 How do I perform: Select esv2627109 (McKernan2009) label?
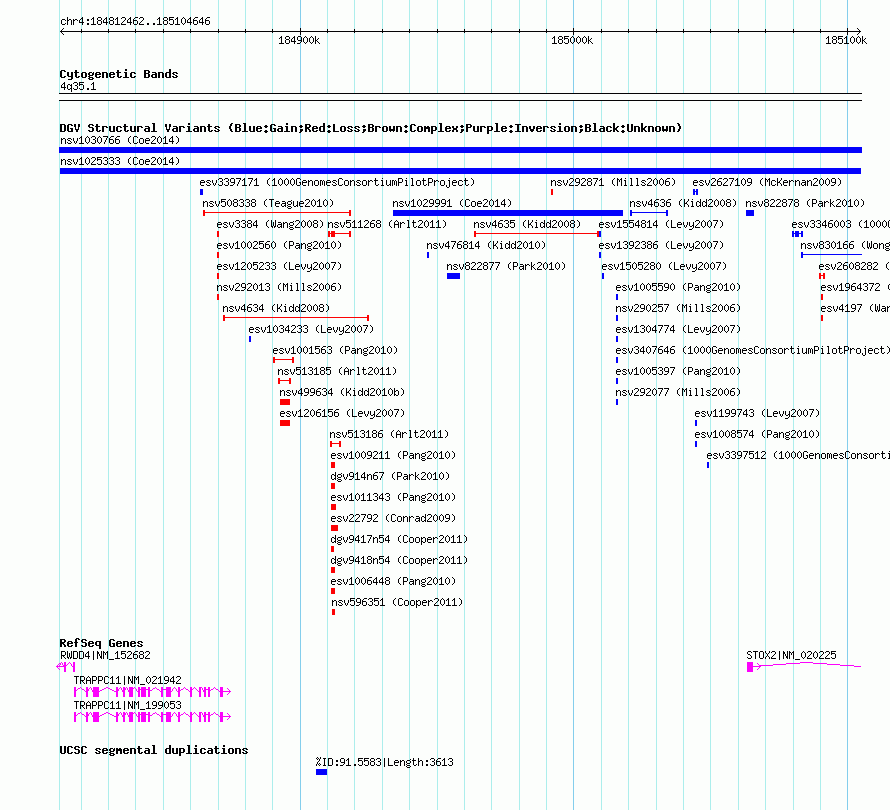click(x=767, y=182)
